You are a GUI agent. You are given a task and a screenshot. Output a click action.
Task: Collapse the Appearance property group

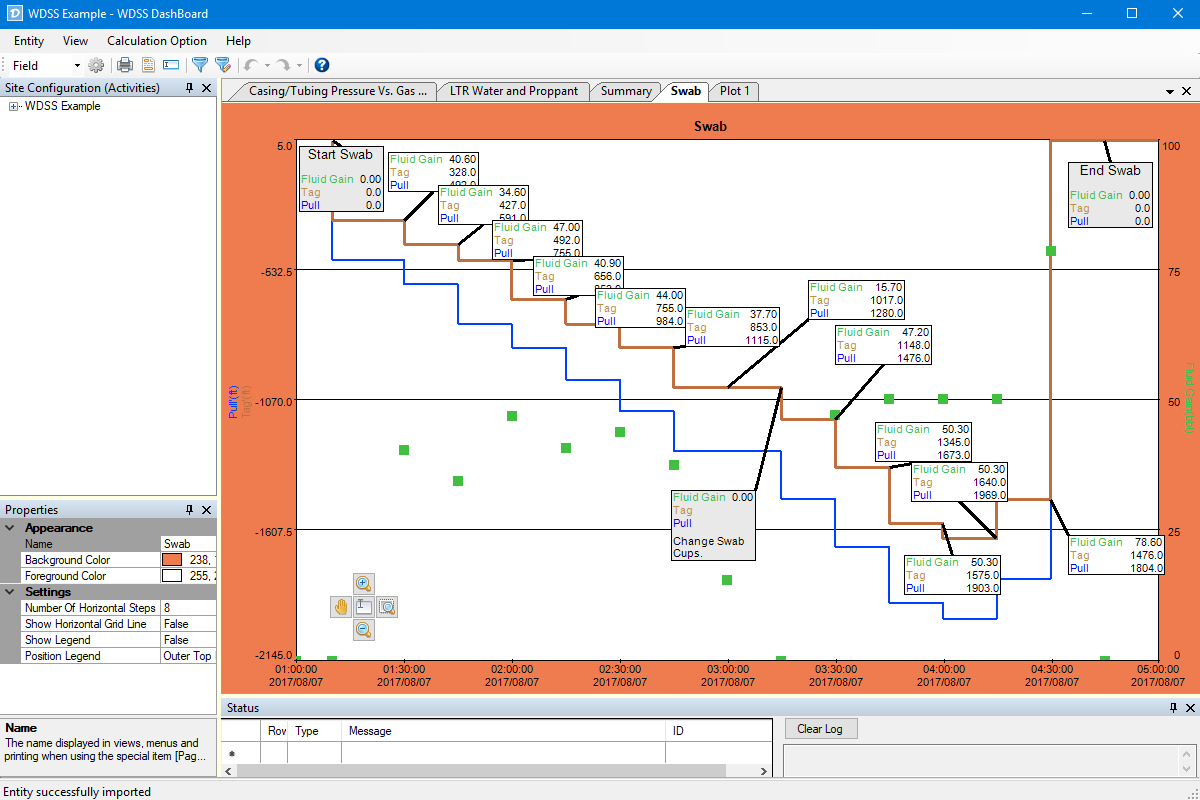(x=10, y=528)
